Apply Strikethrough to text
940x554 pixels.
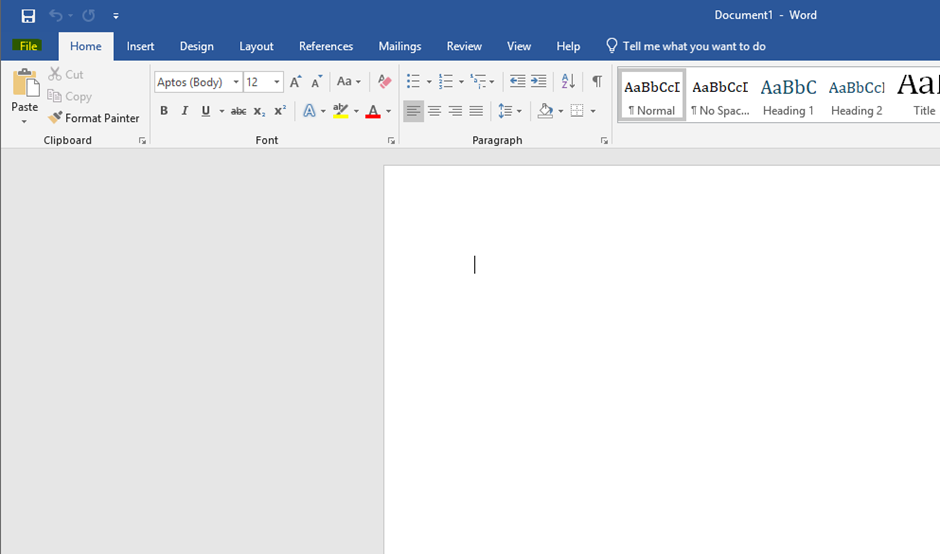point(238,112)
